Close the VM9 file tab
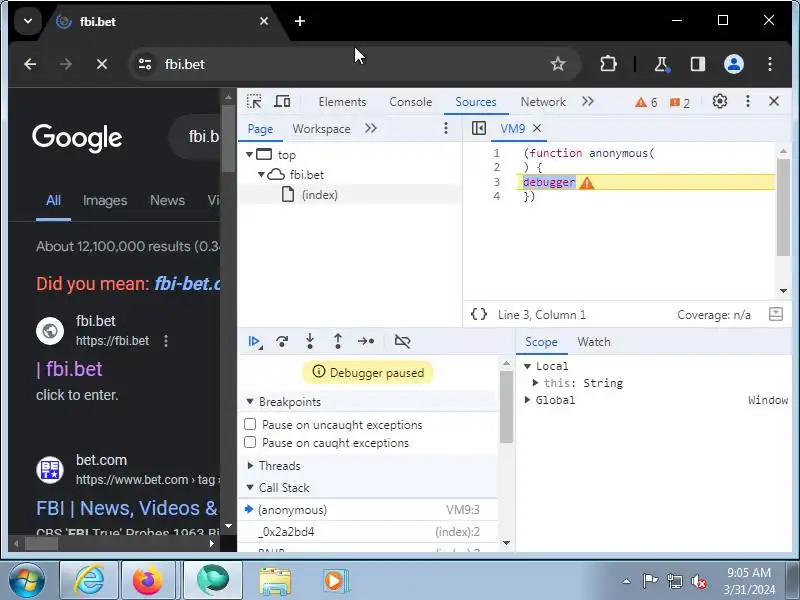Screen dimensions: 800x600 537,128
